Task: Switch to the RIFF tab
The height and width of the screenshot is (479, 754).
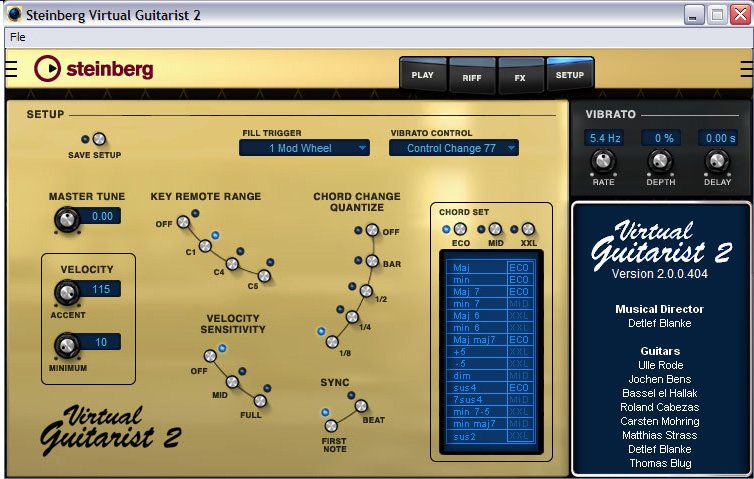Action: (472, 77)
